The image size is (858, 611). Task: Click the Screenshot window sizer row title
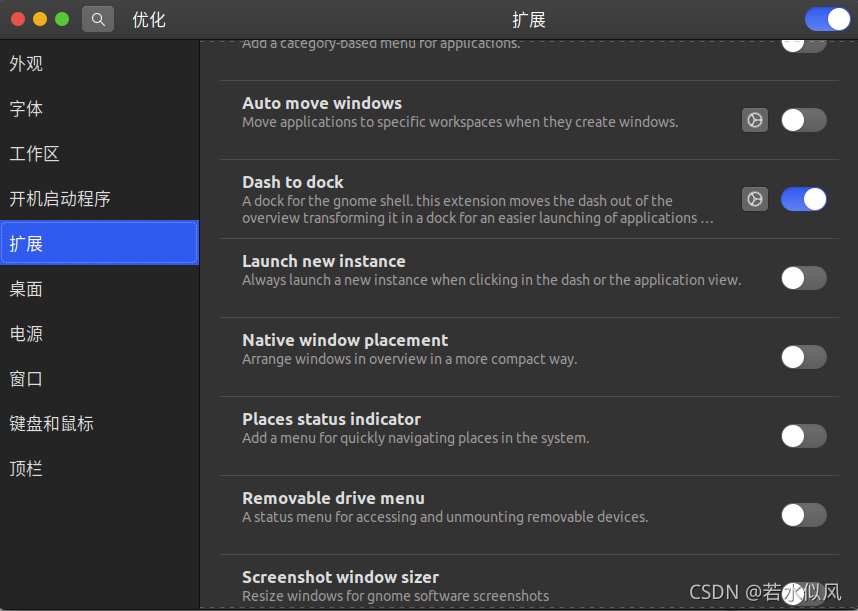click(x=340, y=577)
